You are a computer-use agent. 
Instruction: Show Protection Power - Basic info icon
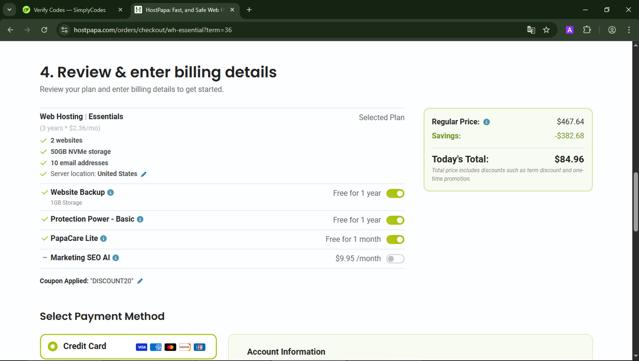[140, 219]
